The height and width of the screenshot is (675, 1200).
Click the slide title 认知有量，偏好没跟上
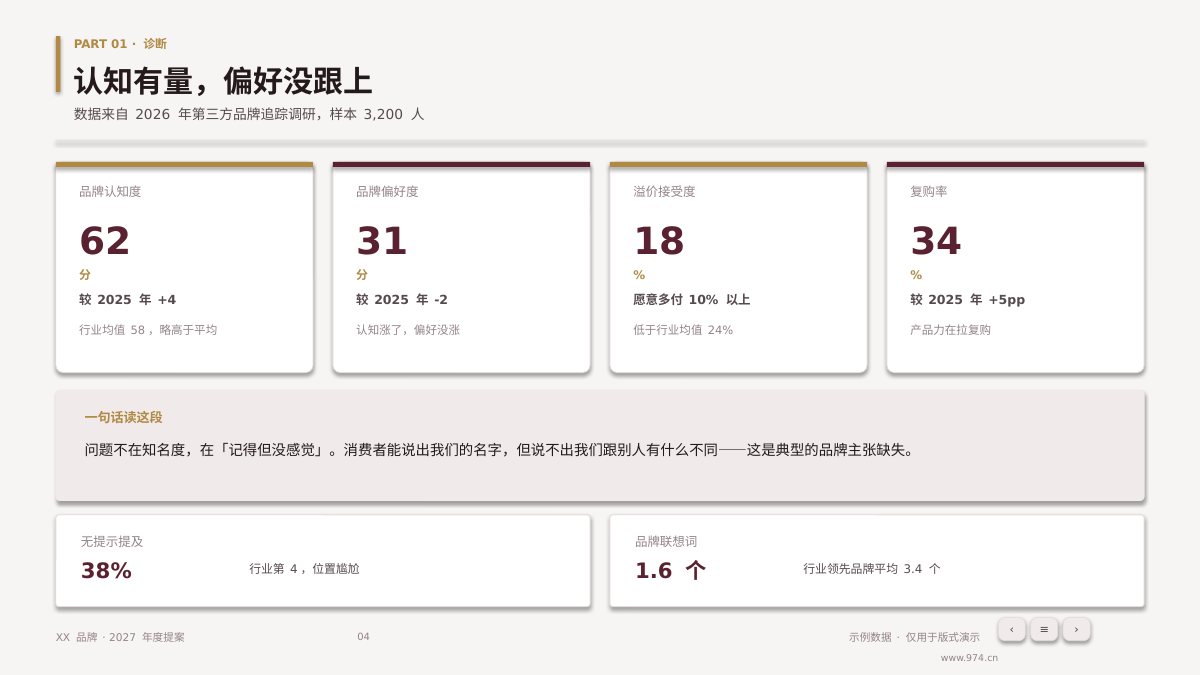[223, 81]
